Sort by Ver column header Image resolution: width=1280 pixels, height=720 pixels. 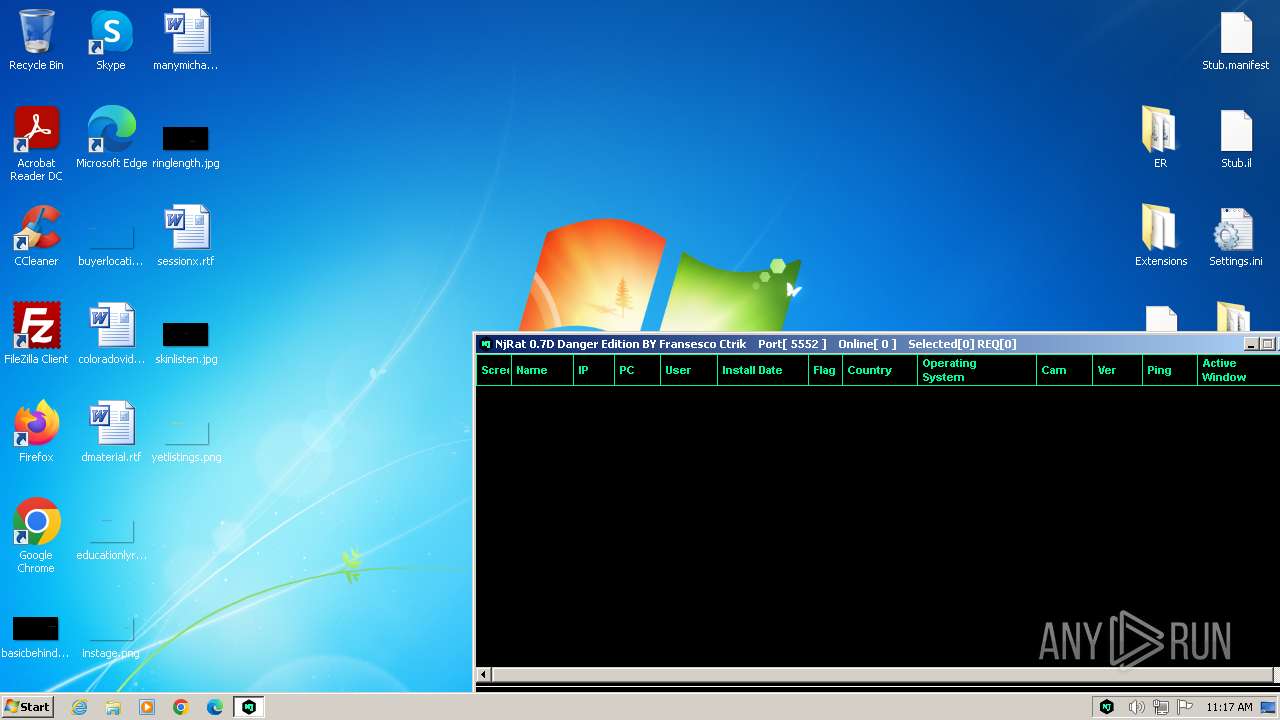coord(1118,370)
